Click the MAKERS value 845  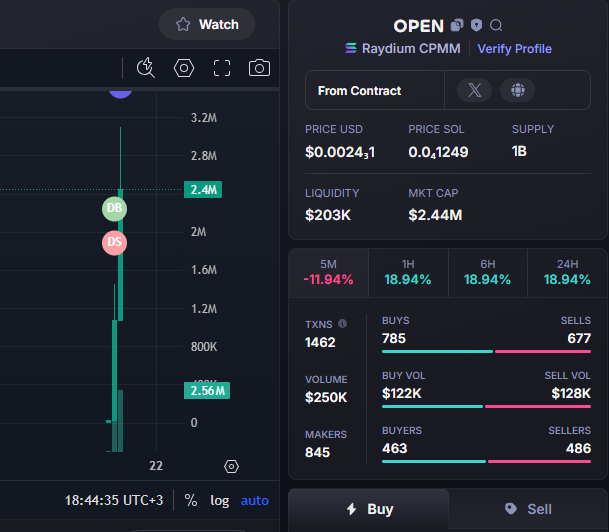click(x=317, y=453)
